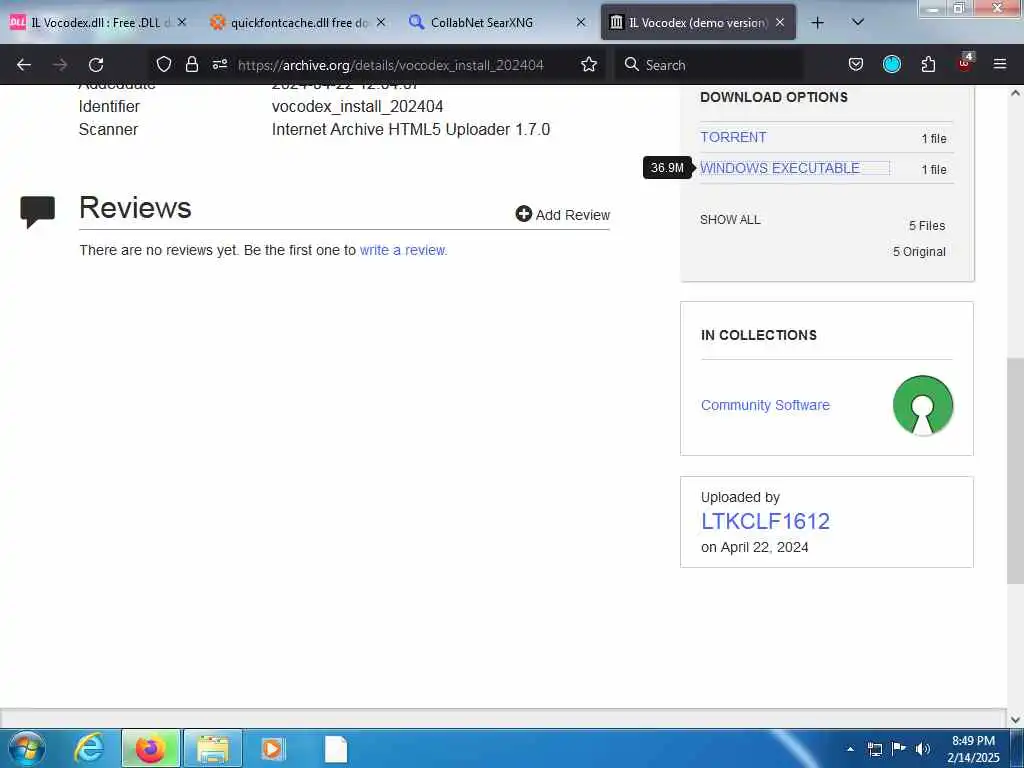This screenshot has height=768, width=1024.
Task: Click the archive.org address bar URL
Action: (391, 65)
